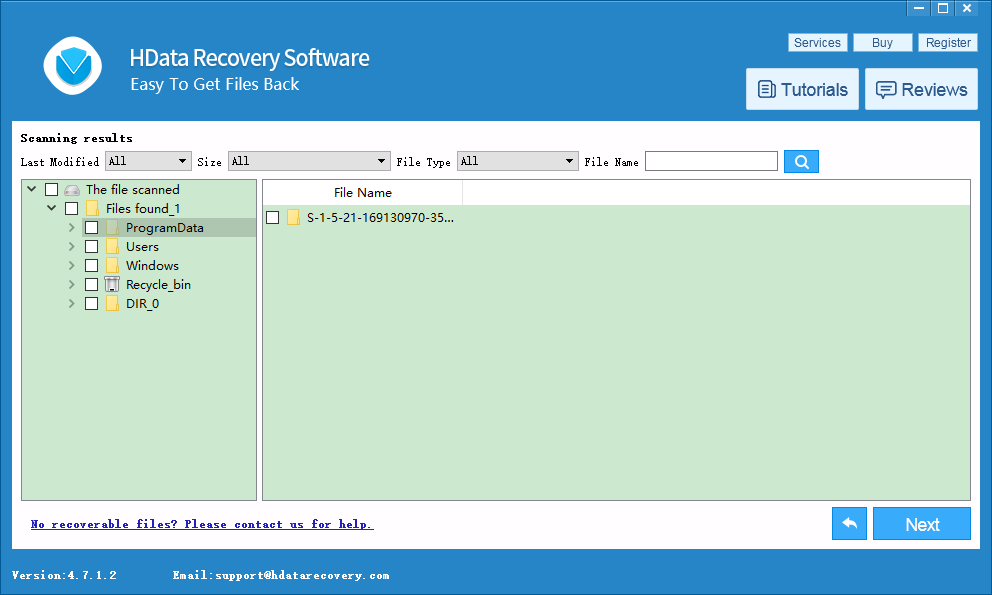Screen dimensions: 992x595
Task: Open the contact us for help link
Action: click(x=202, y=524)
